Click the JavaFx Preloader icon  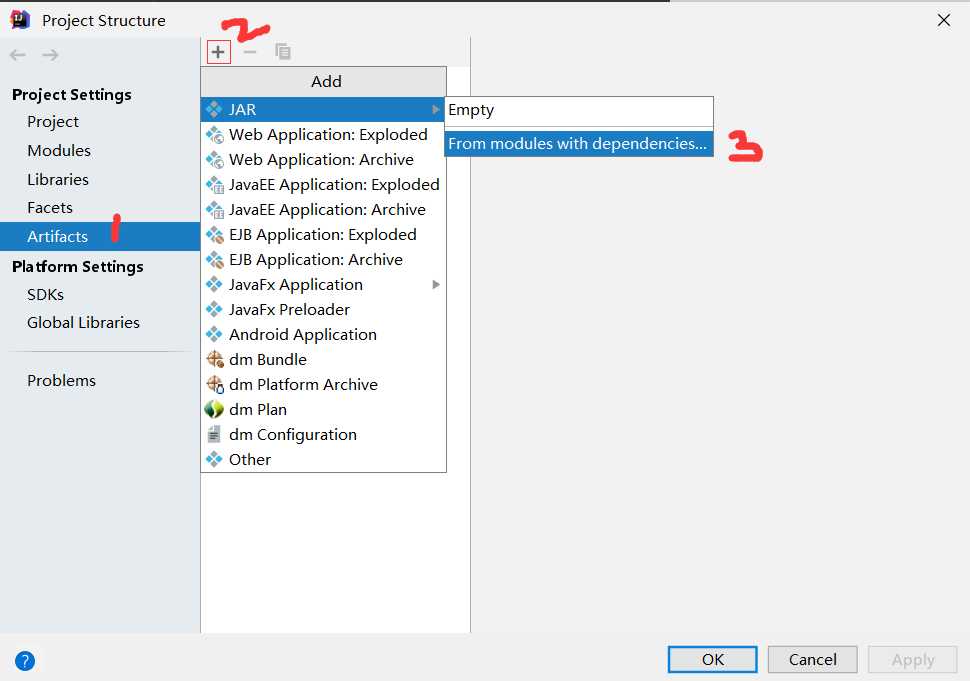214,309
